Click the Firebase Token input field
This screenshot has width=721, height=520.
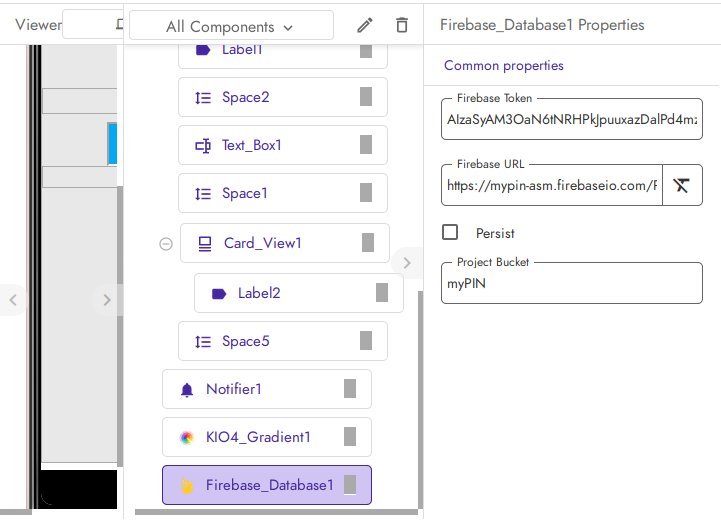(571, 120)
